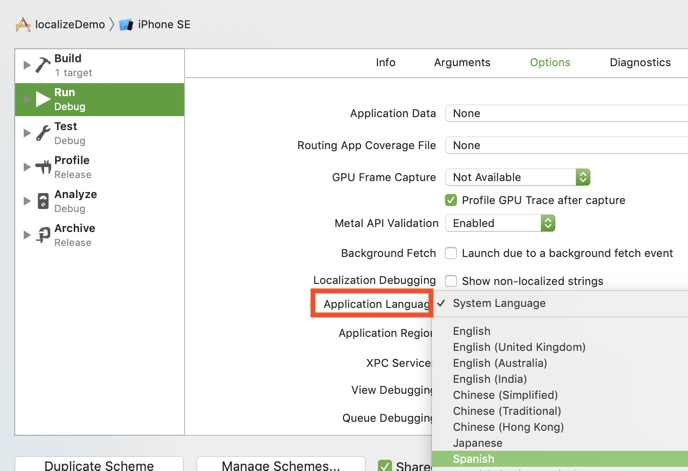Toggle the Shared checkbox at bottom
The image size is (688, 471).
(x=385, y=465)
